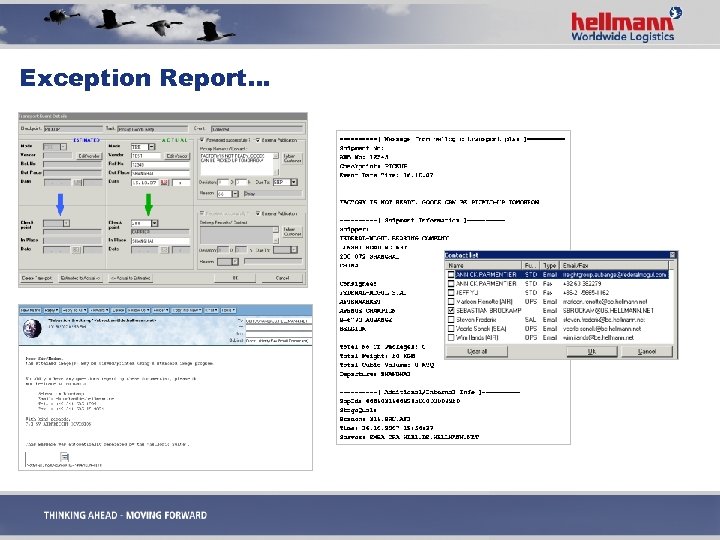Click the email Subject field
Image resolution: width=720 pixels, height=540 pixels.
tap(279, 341)
